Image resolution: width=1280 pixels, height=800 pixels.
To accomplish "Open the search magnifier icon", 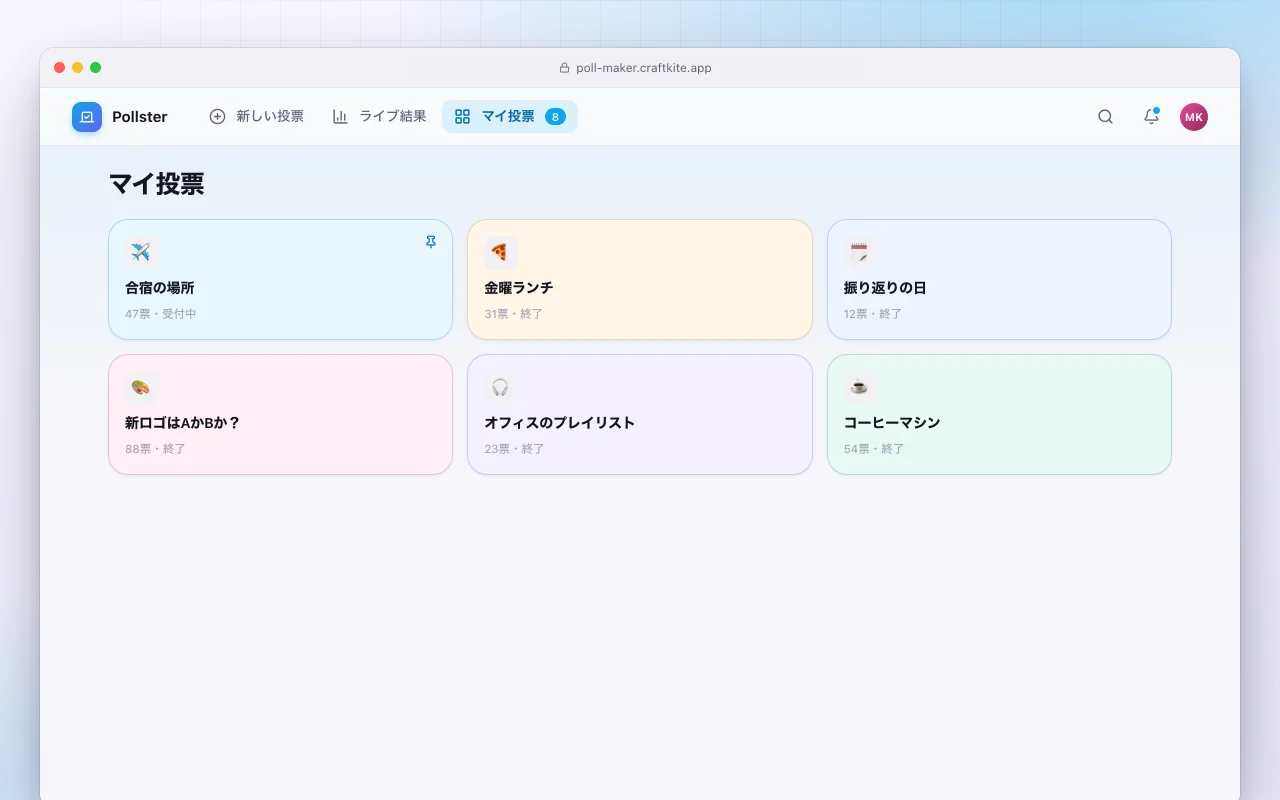I will [1105, 117].
